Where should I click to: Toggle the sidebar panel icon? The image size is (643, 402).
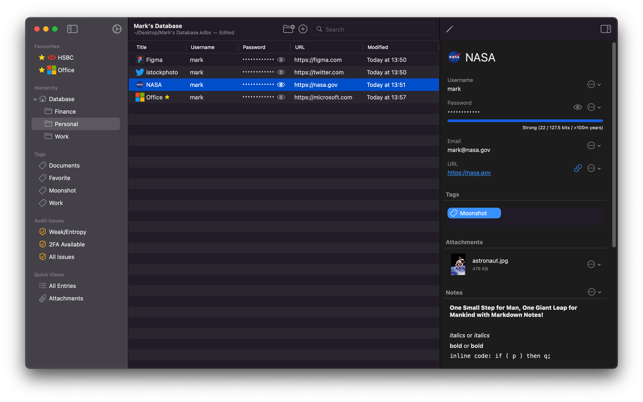[73, 29]
